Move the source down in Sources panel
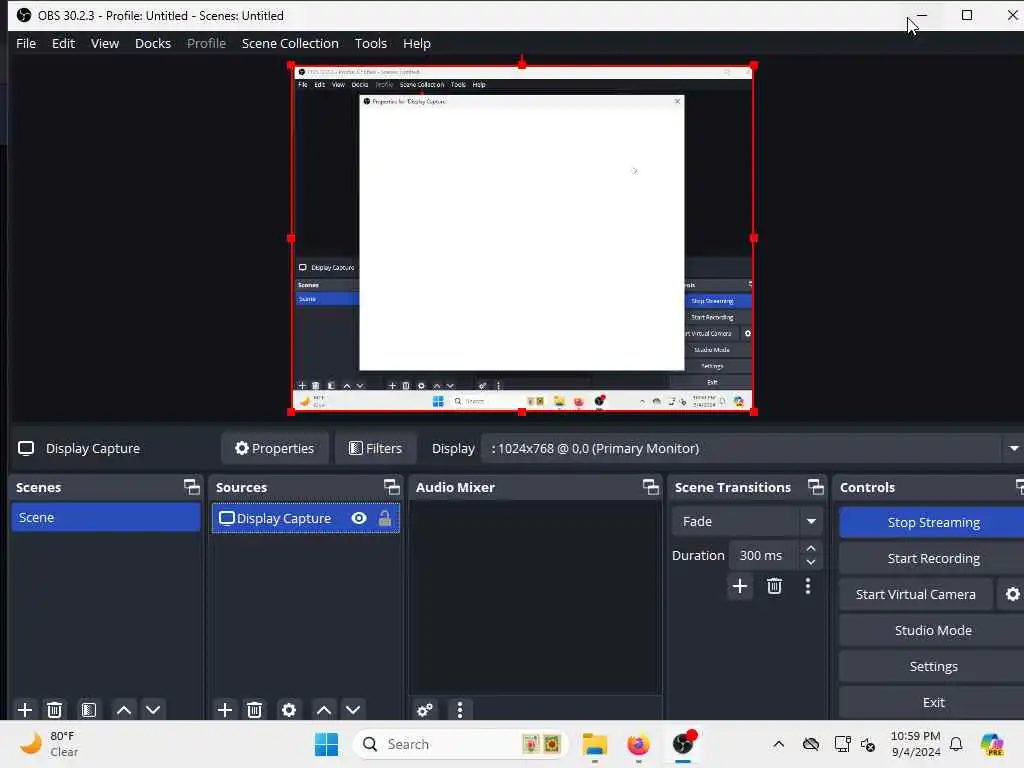 353,710
